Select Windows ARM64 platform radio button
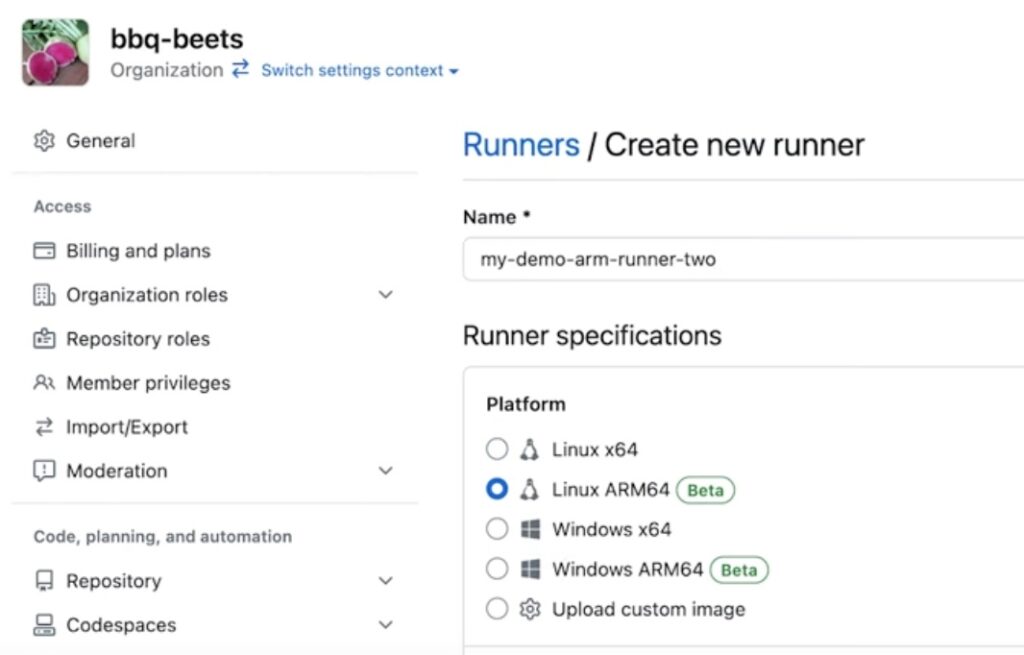This screenshot has height=655, width=1024. click(497, 569)
